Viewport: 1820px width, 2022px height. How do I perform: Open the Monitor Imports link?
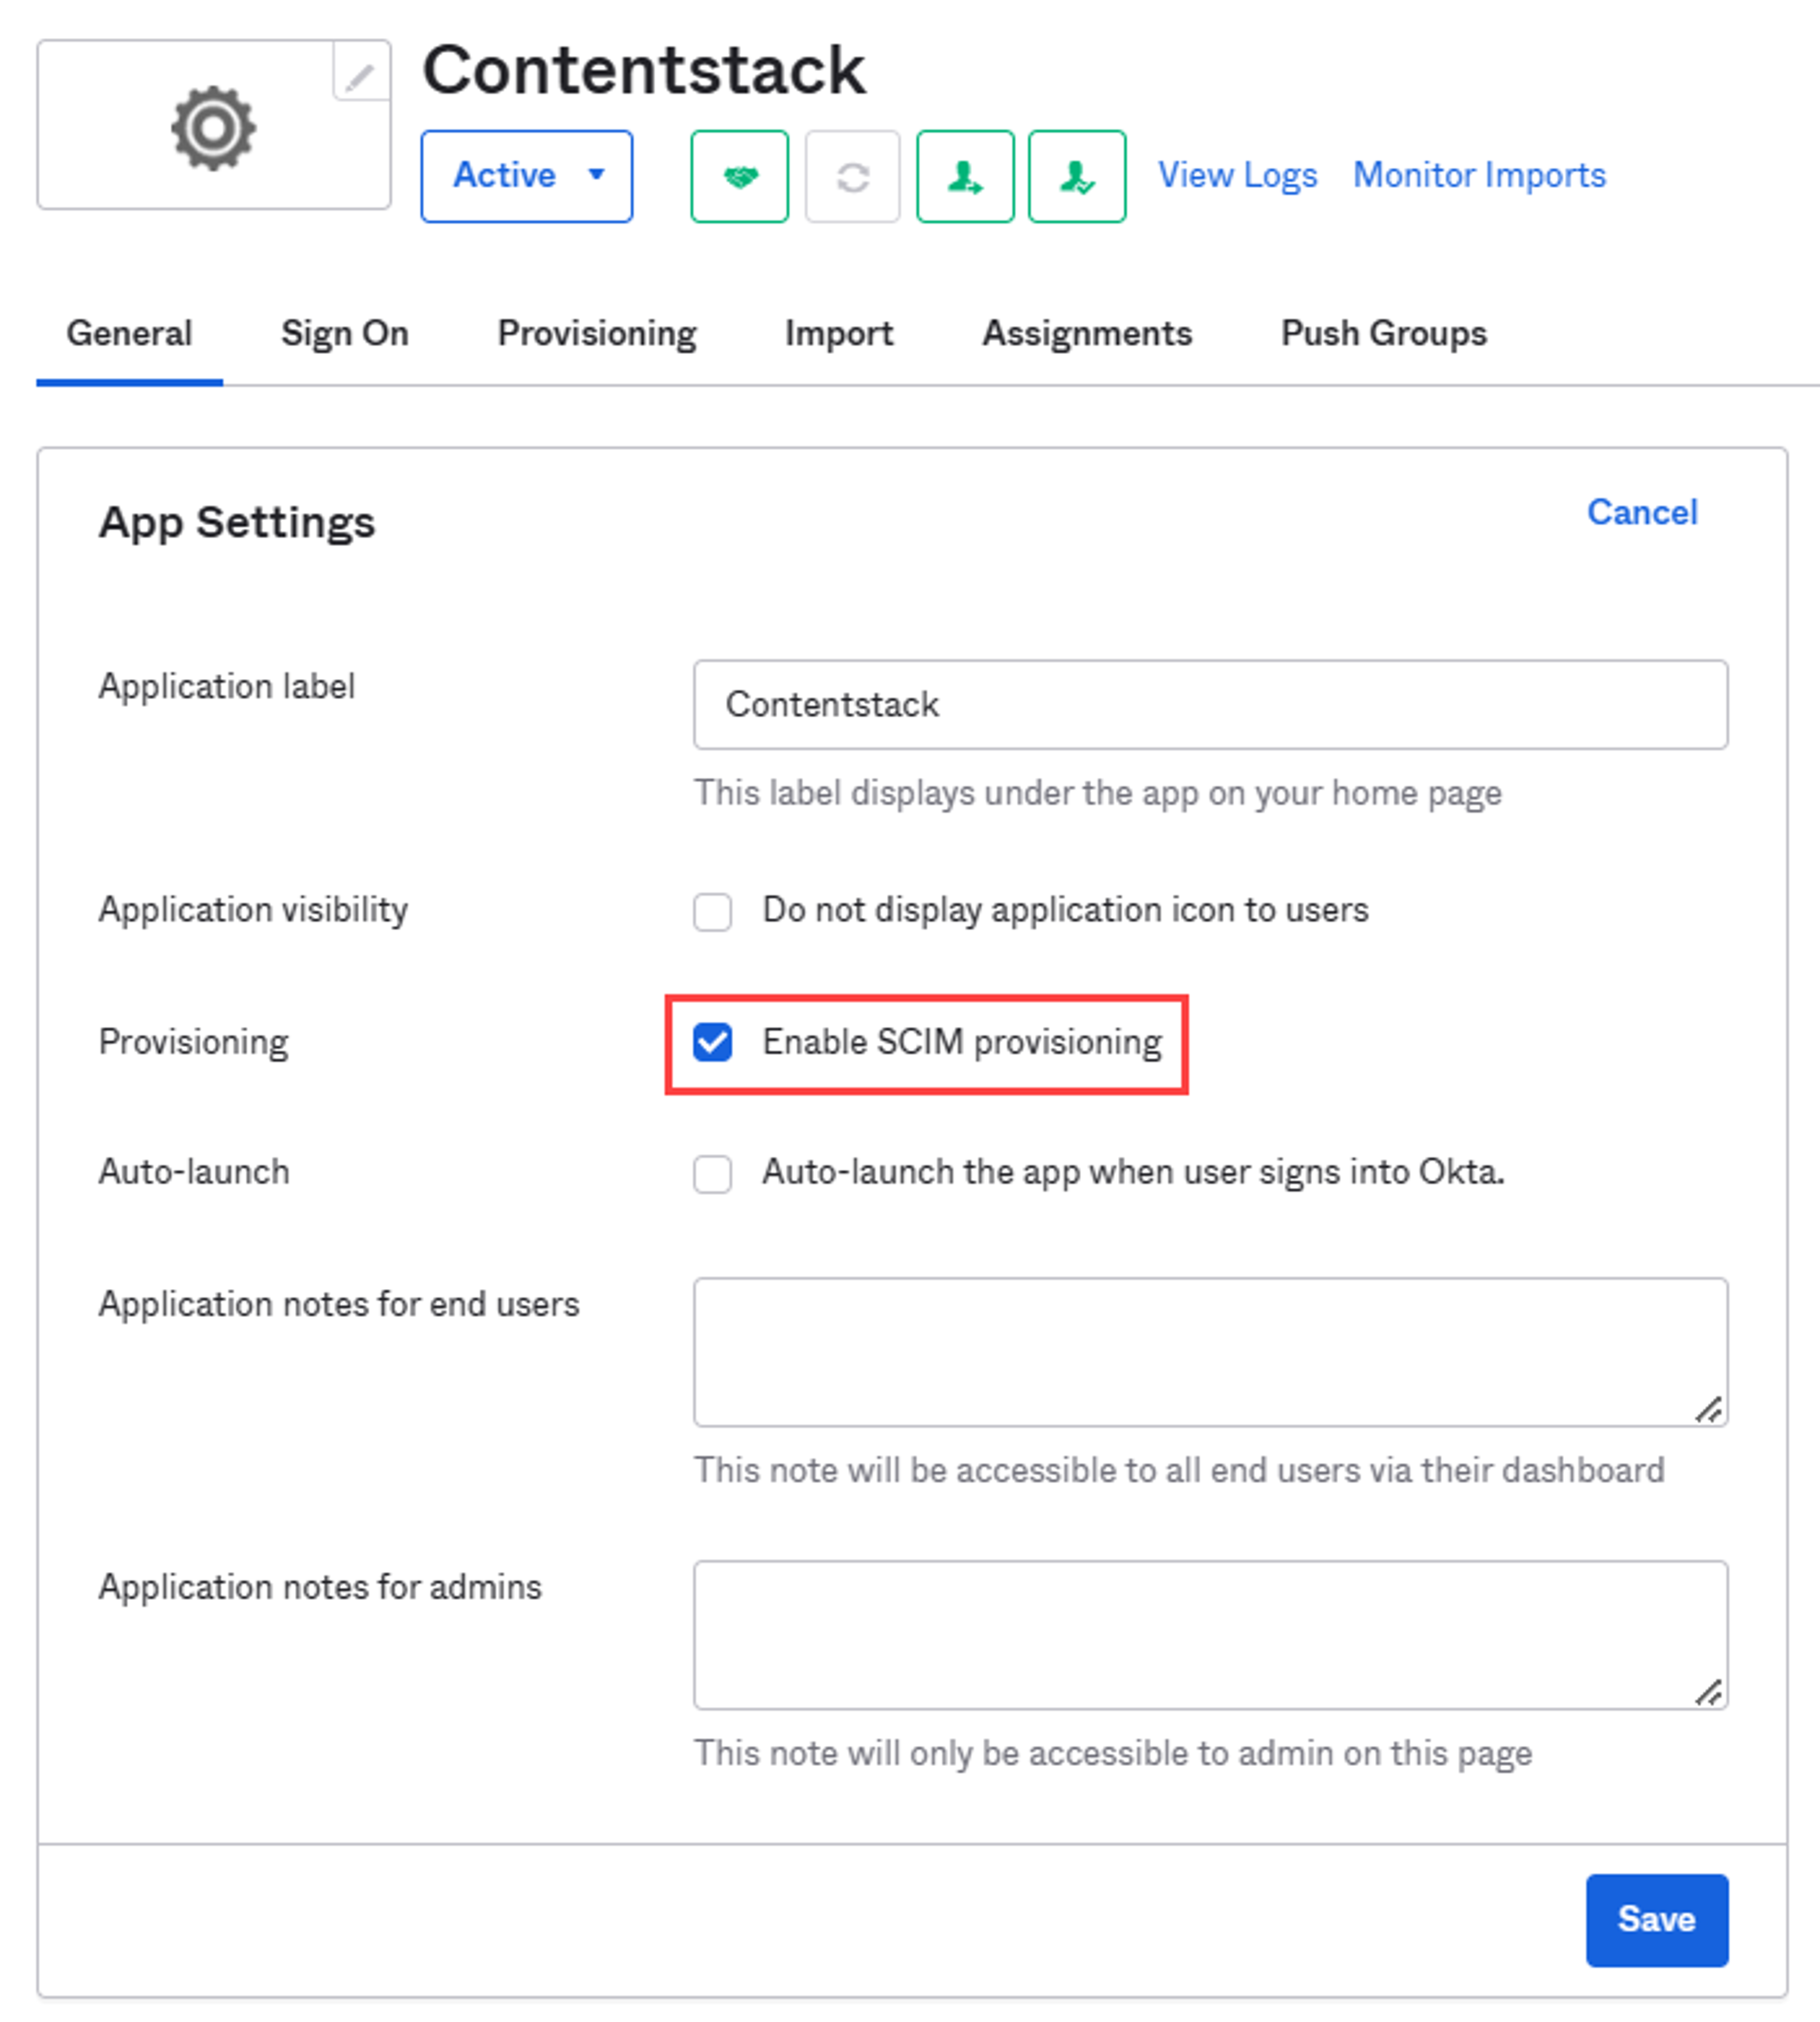[1479, 175]
